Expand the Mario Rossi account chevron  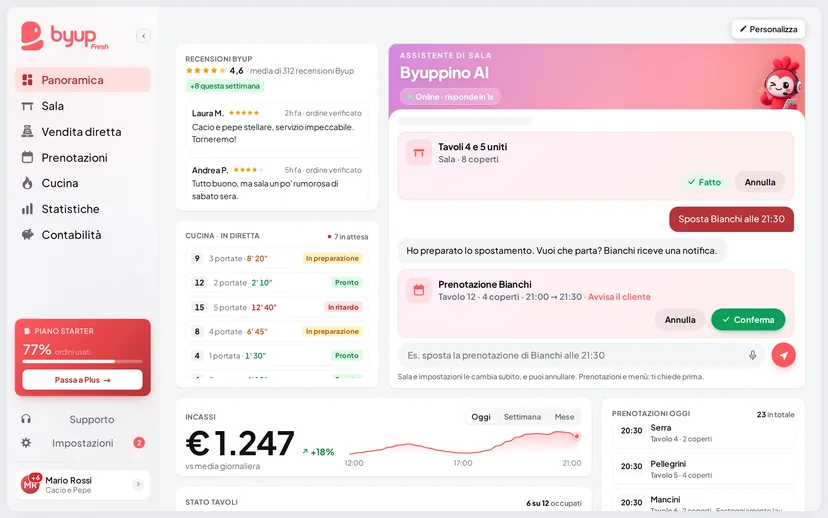tap(138, 484)
